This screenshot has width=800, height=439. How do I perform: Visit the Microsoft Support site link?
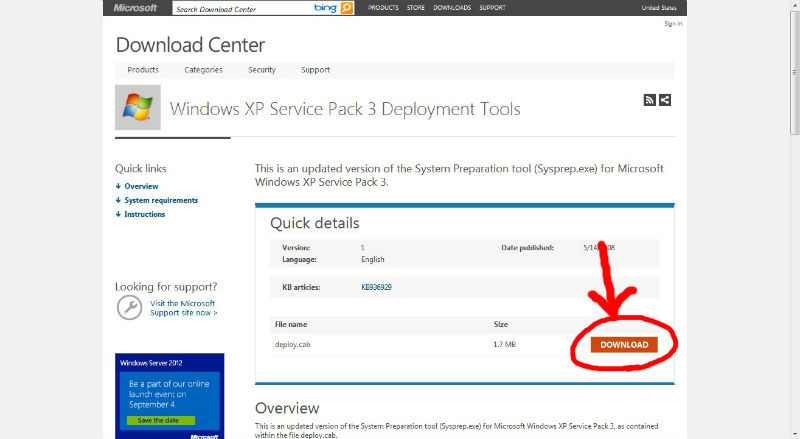(184, 308)
